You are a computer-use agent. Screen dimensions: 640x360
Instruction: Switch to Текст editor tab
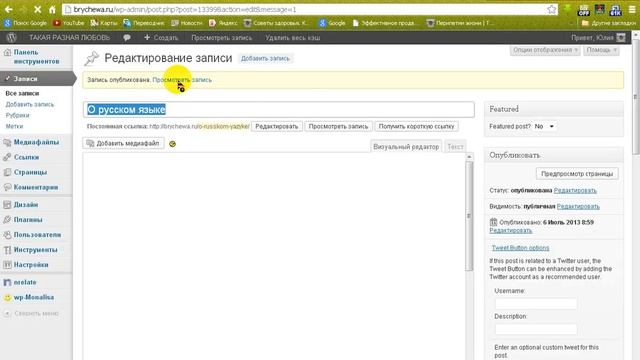455,147
